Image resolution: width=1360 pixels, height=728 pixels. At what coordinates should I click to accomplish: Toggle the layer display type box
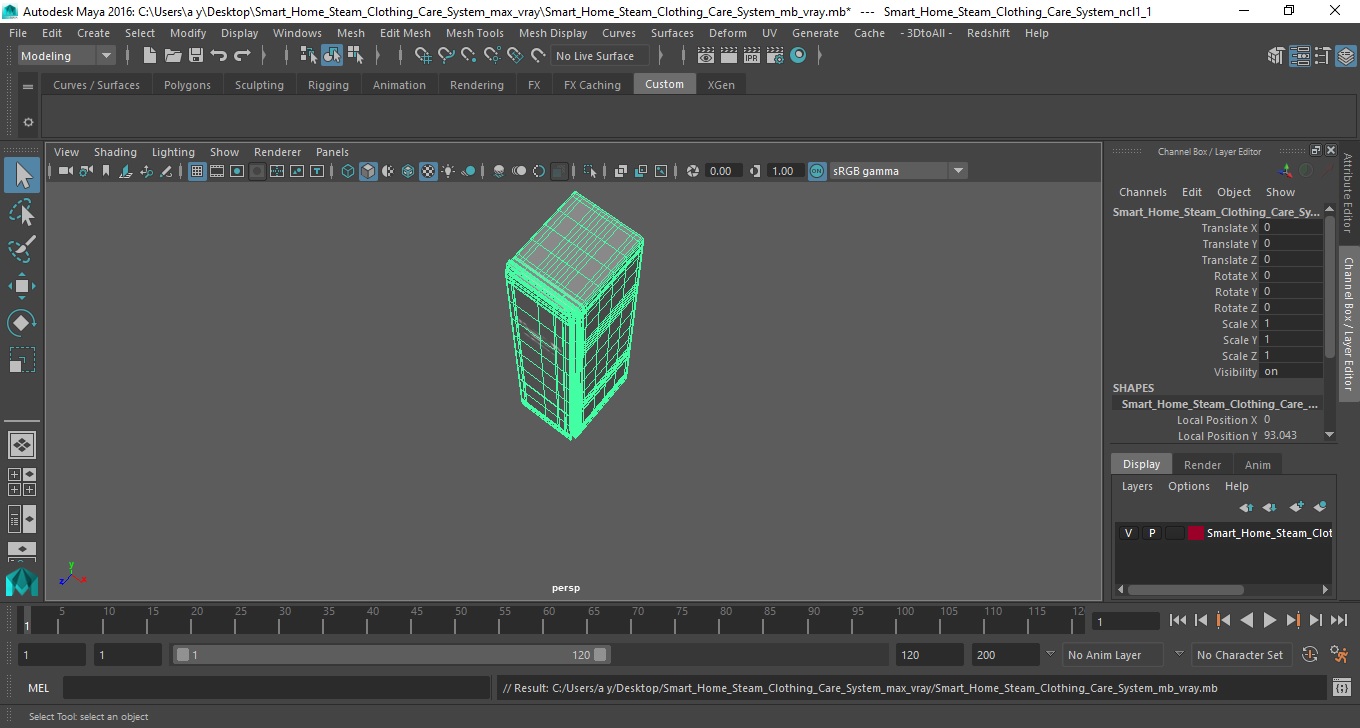pyautogui.click(x=1174, y=533)
